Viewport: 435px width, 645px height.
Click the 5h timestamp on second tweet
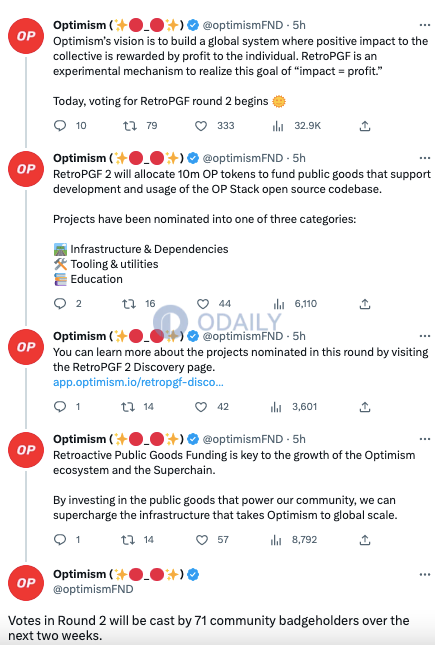click(x=299, y=158)
